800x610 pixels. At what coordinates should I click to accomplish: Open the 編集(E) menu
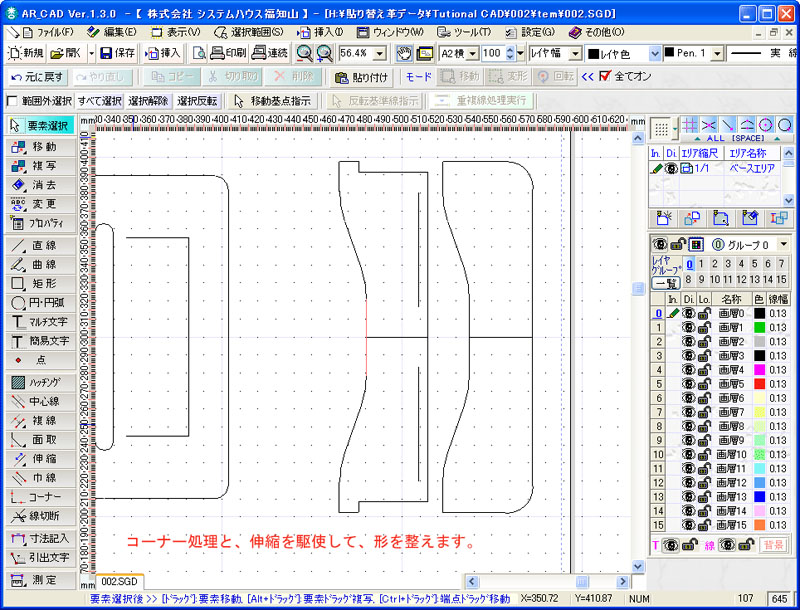click(x=112, y=33)
